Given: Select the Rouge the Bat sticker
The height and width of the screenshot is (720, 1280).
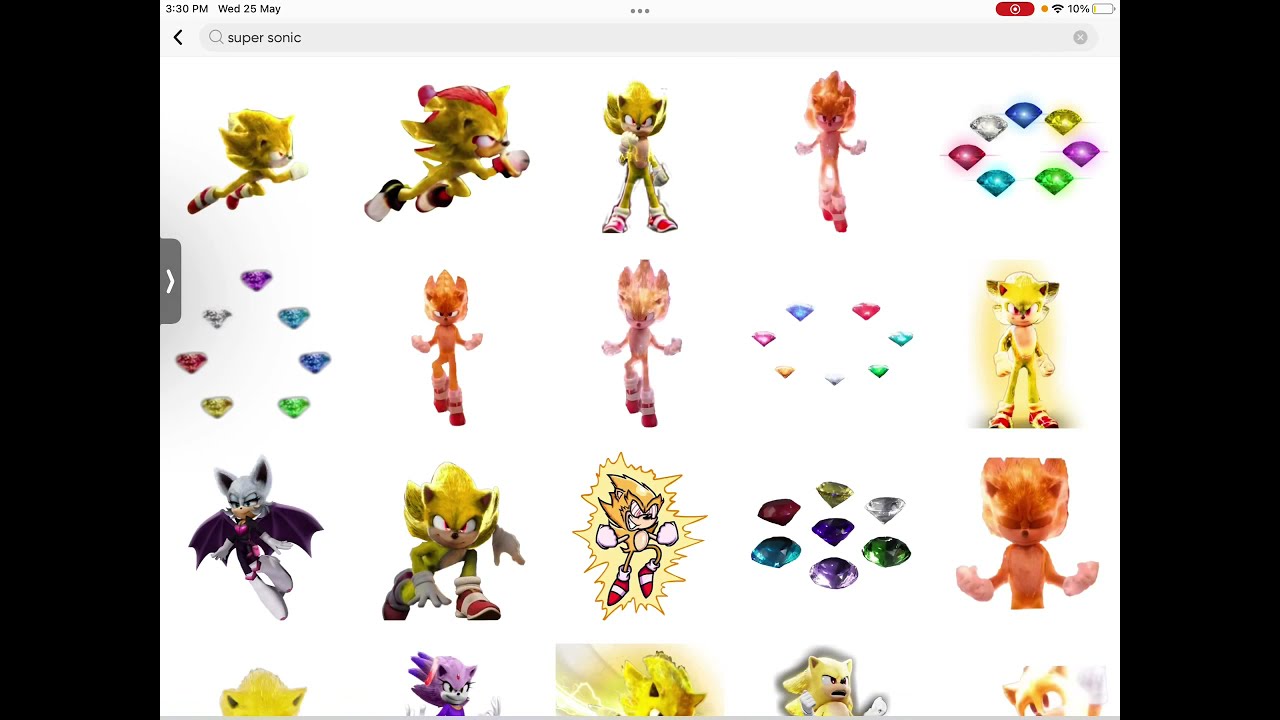Looking at the screenshot, I should tap(256, 537).
